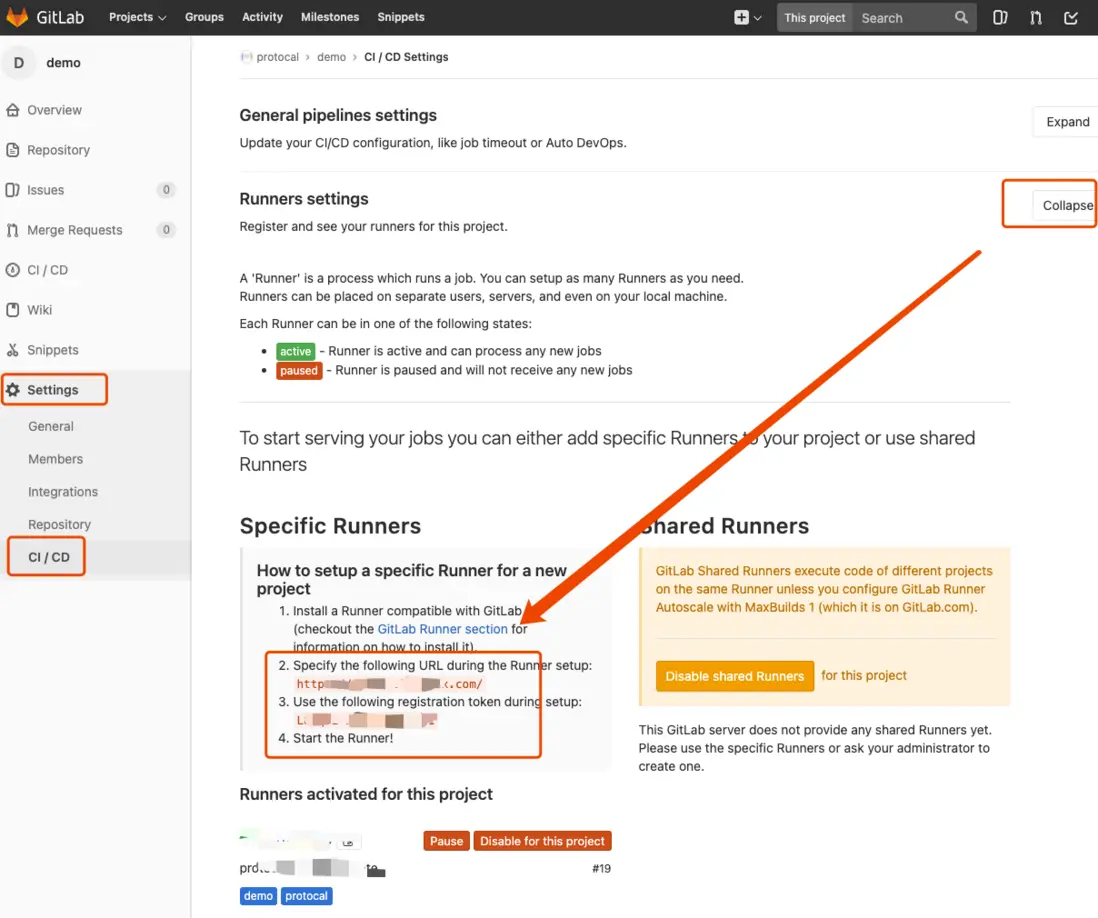Open Members under Settings
This screenshot has width=1098, height=918.
55,459
